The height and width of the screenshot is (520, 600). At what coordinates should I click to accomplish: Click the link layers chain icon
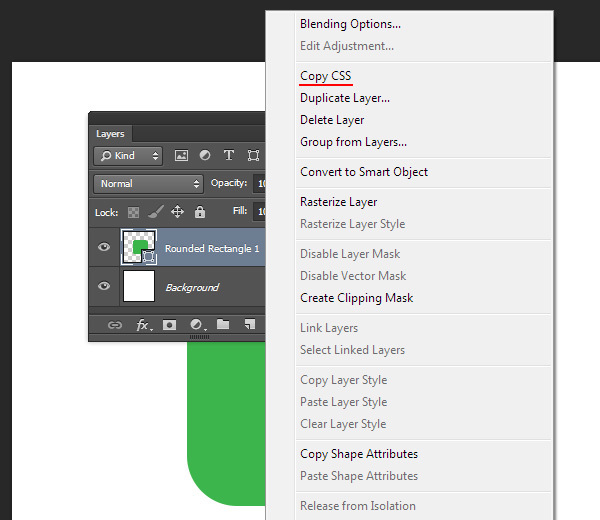click(x=115, y=325)
